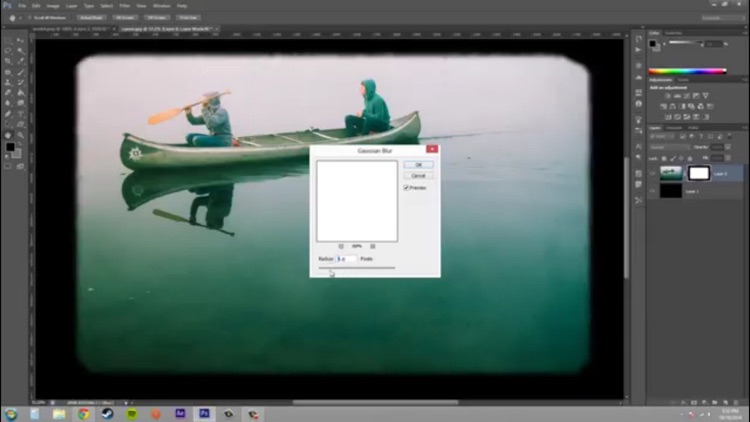The width and height of the screenshot is (750, 422).
Task: Open the Adjustments panel menu
Action: (x=745, y=80)
